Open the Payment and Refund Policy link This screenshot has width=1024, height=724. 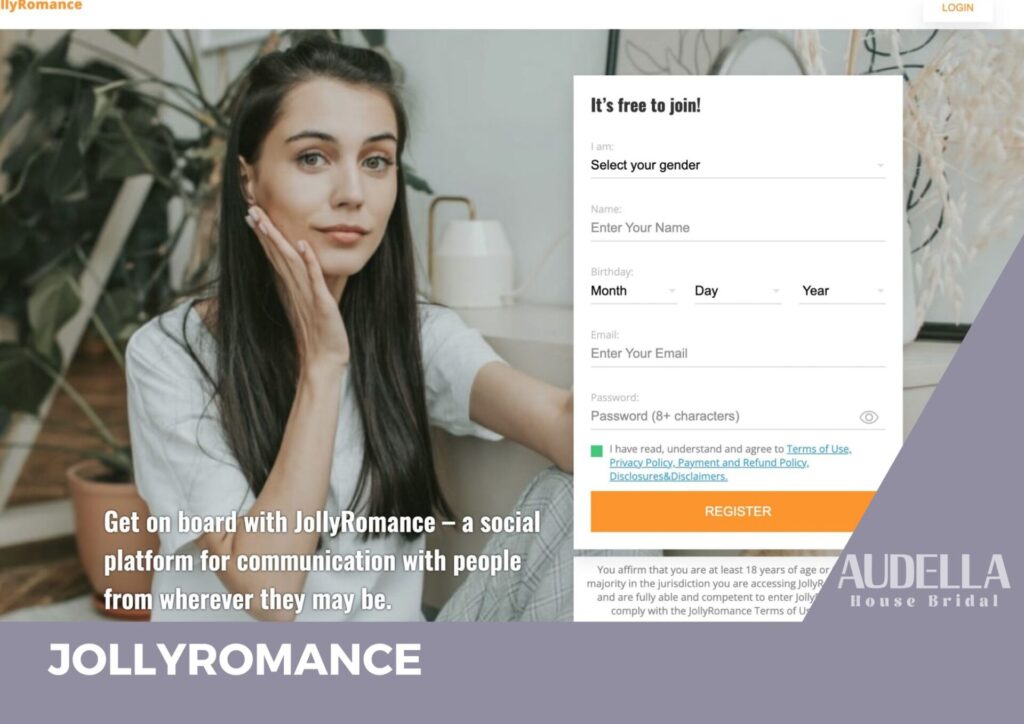[744, 462]
